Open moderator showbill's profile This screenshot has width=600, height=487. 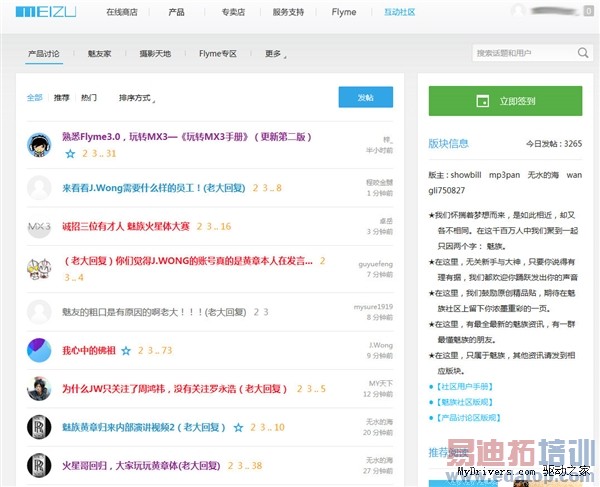tap(466, 175)
